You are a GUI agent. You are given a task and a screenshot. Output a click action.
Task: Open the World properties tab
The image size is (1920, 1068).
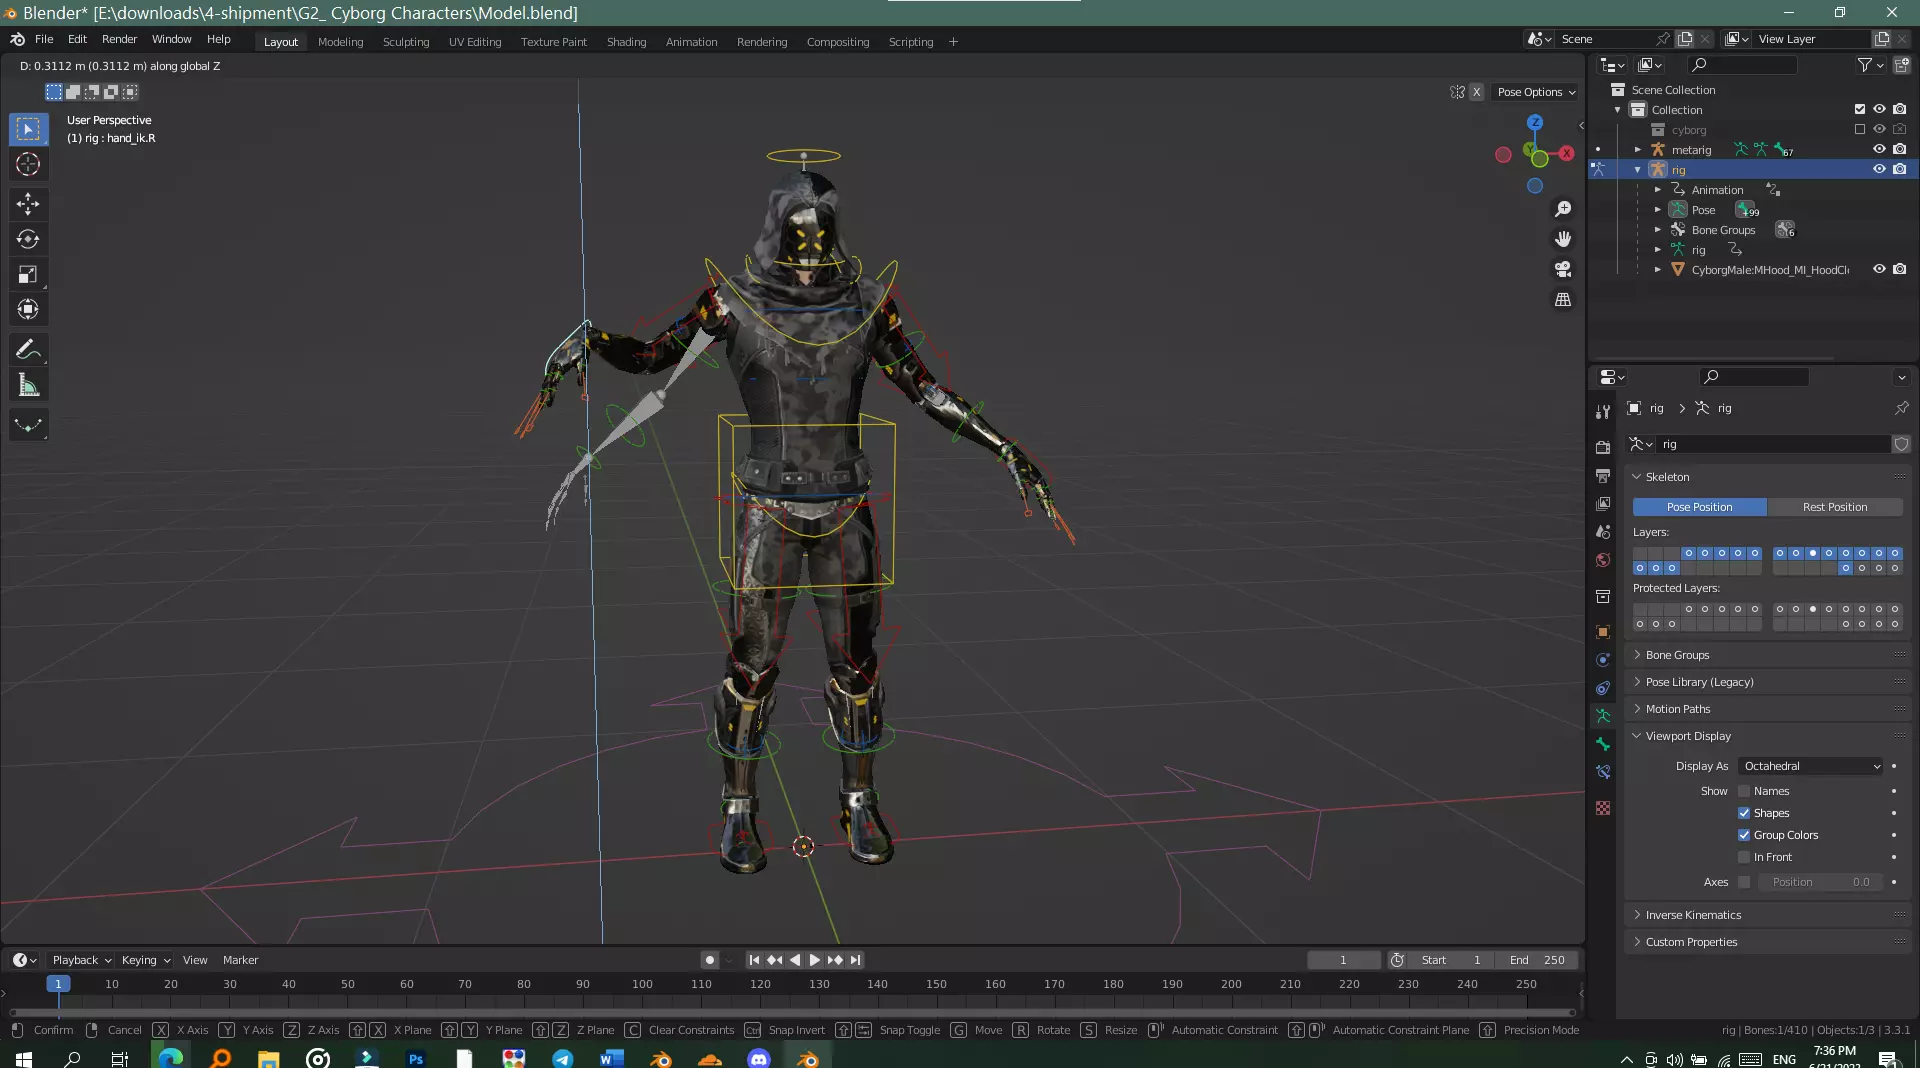[1603, 559]
